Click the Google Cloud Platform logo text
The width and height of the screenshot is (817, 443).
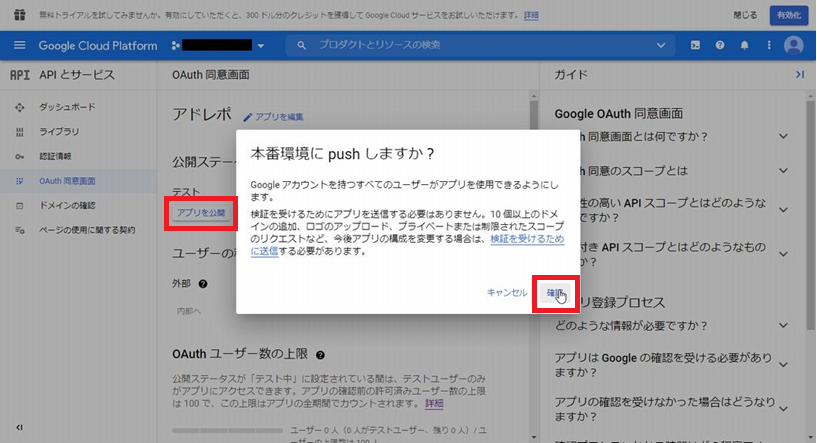coord(97,46)
